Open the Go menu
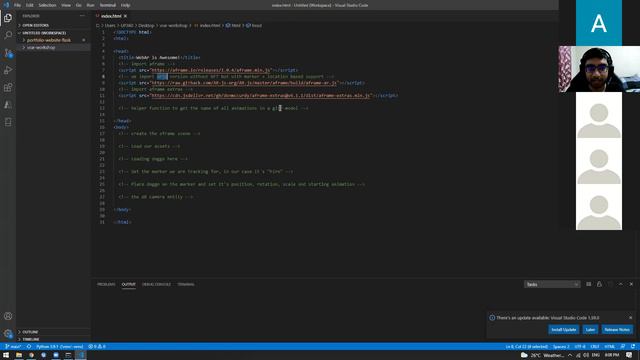This screenshot has width=640, height=360. coord(78,5)
